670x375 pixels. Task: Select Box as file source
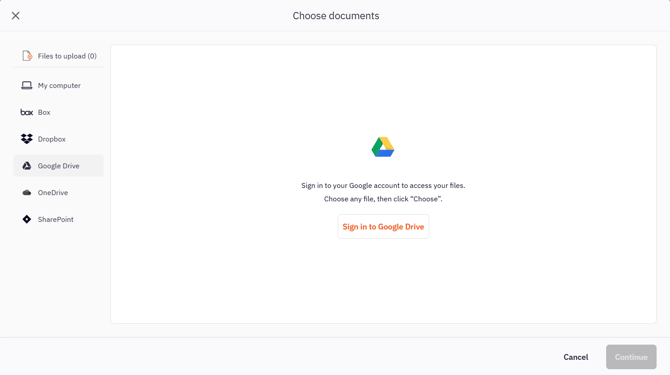tap(59, 112)
